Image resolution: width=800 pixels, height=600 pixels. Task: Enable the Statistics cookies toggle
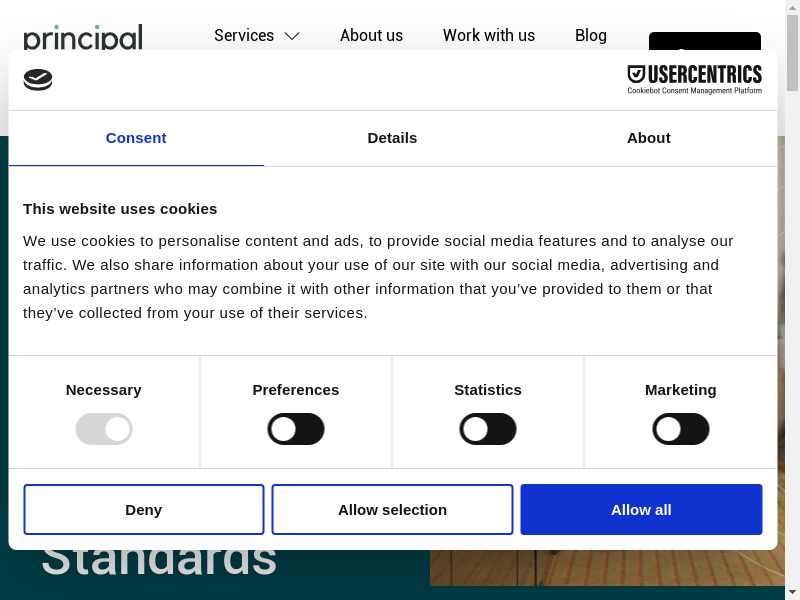(488, 429)
